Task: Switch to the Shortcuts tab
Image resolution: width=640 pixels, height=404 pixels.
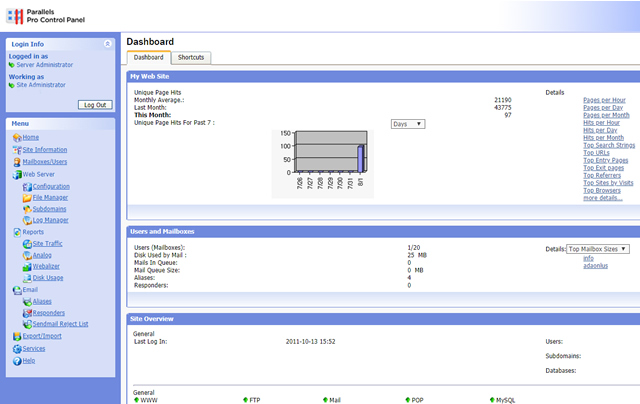Action: (191, 57)
